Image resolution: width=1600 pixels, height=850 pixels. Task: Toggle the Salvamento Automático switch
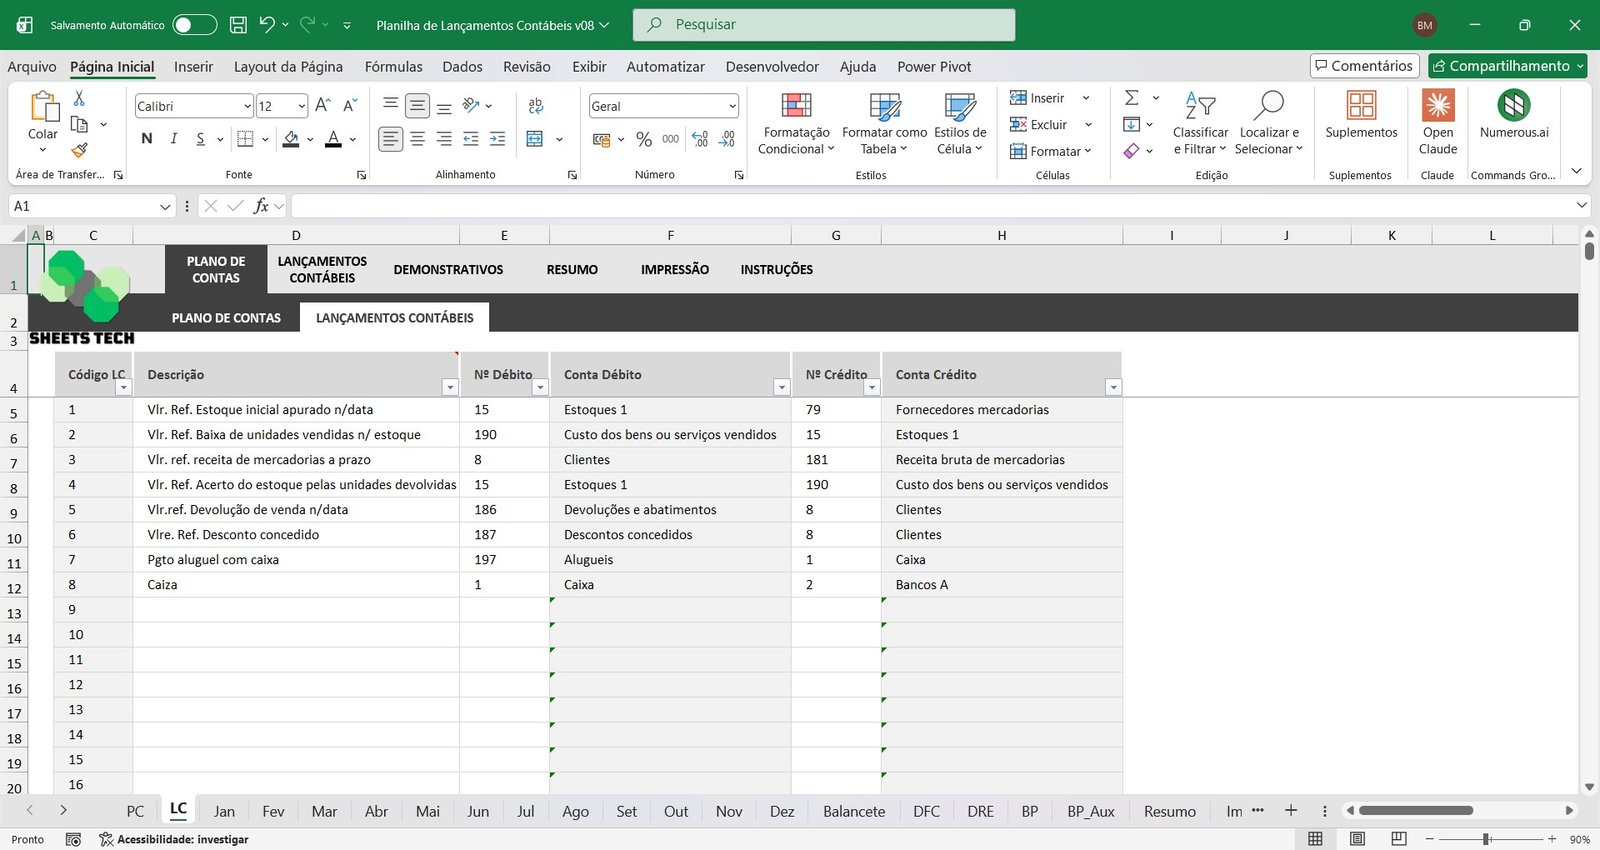pos(194,25)
